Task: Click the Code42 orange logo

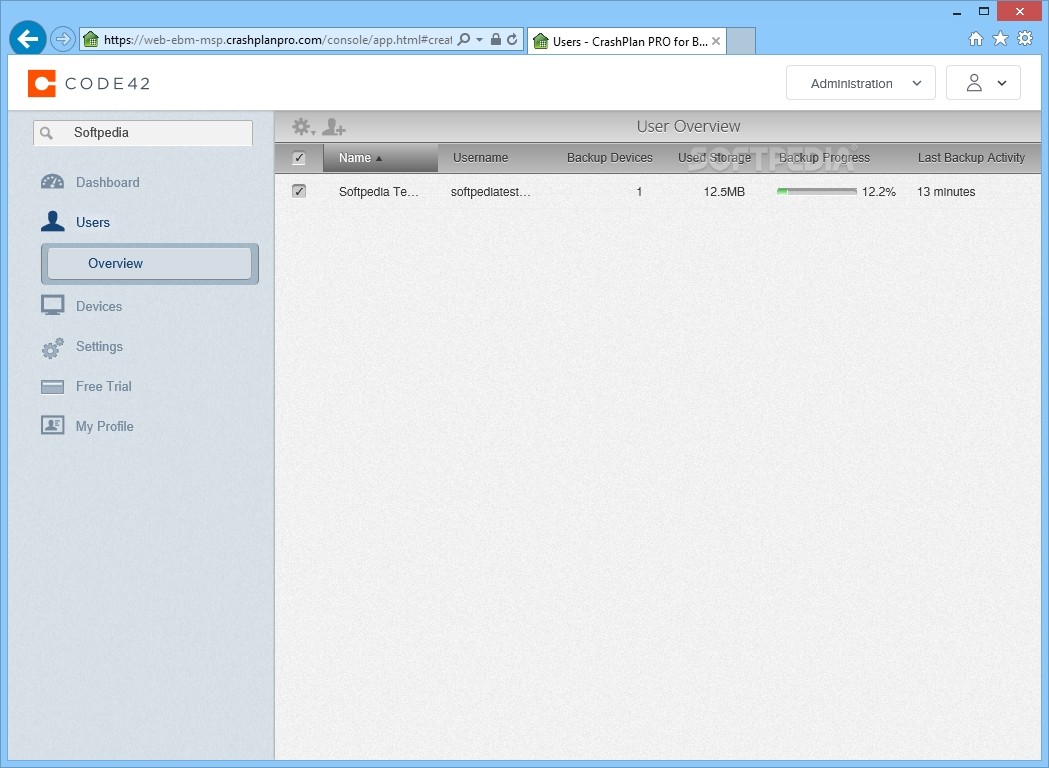Action: (x=41, y=84)
